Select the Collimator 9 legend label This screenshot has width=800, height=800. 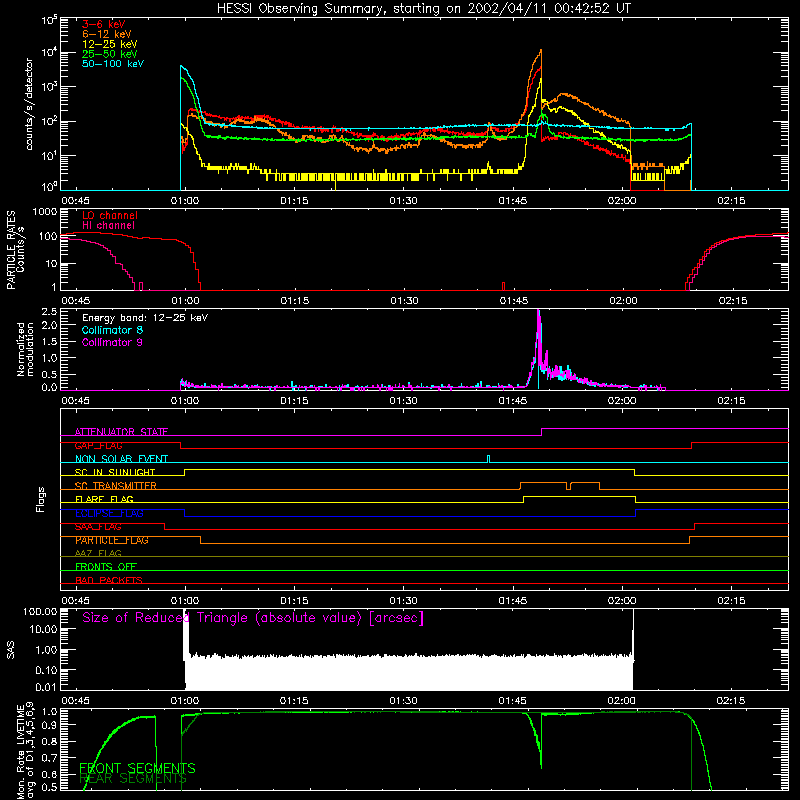point(112,342)
